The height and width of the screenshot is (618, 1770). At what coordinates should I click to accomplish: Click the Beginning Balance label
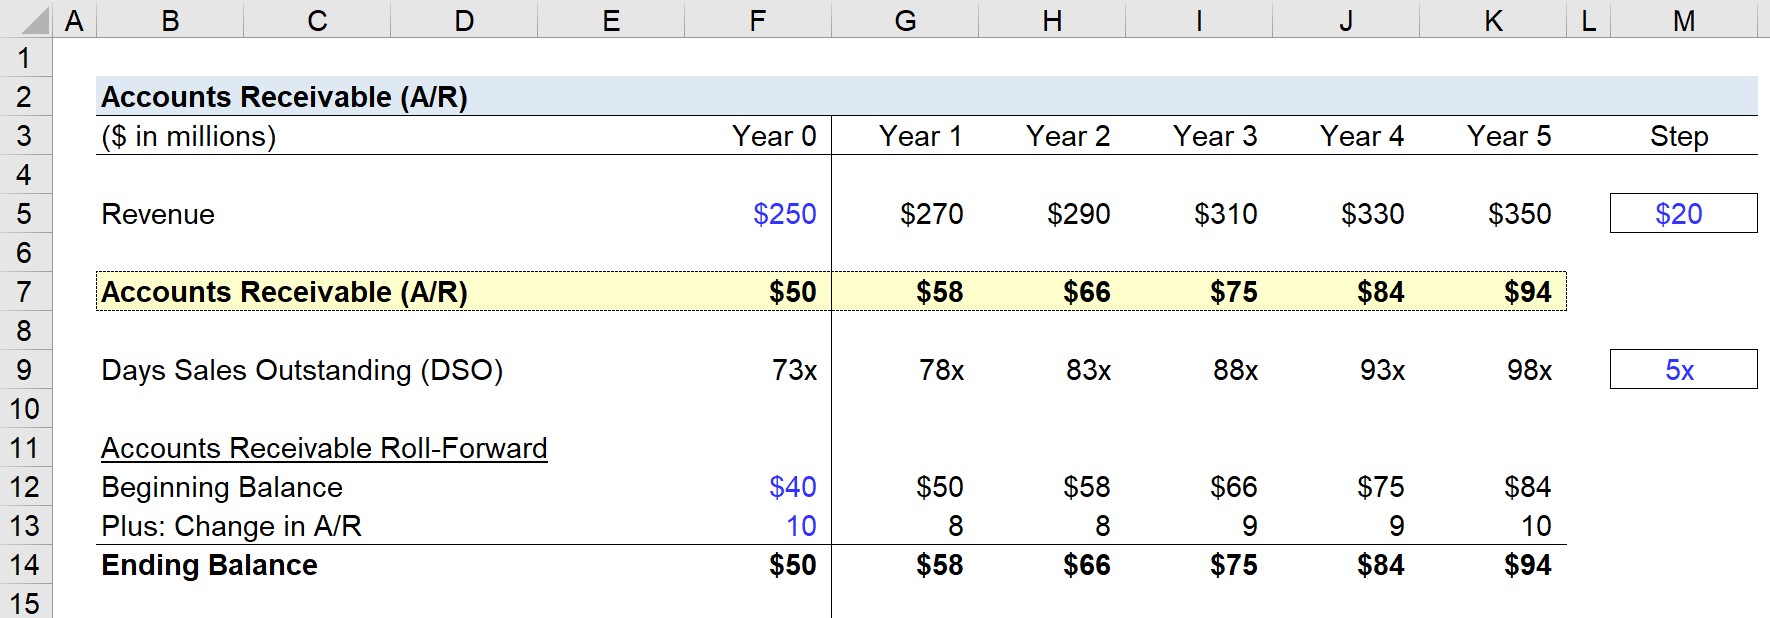click(222, 487)
